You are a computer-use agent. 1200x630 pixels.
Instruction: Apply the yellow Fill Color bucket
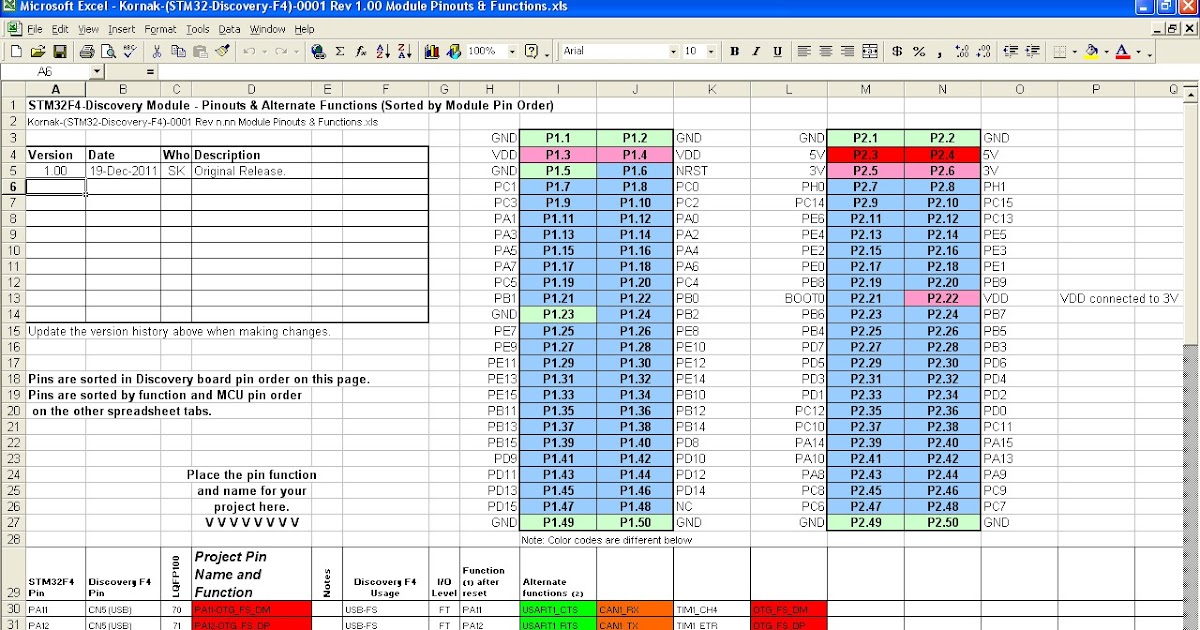(x=1092, y=51)
